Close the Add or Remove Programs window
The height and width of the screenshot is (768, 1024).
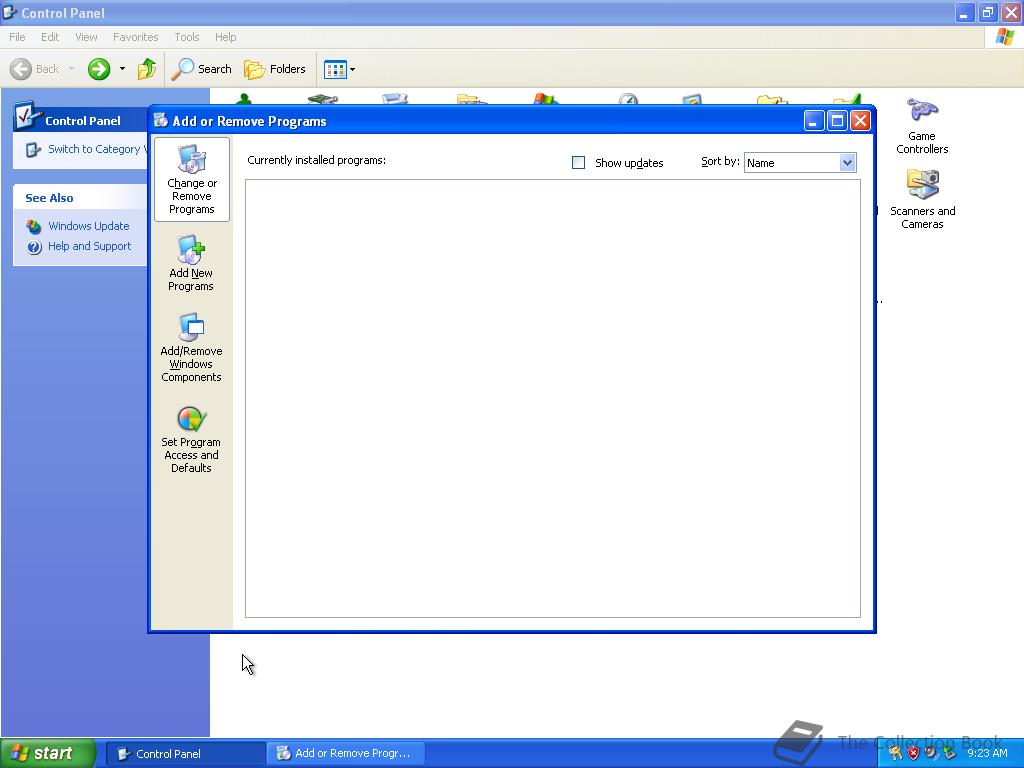[861, 121]
